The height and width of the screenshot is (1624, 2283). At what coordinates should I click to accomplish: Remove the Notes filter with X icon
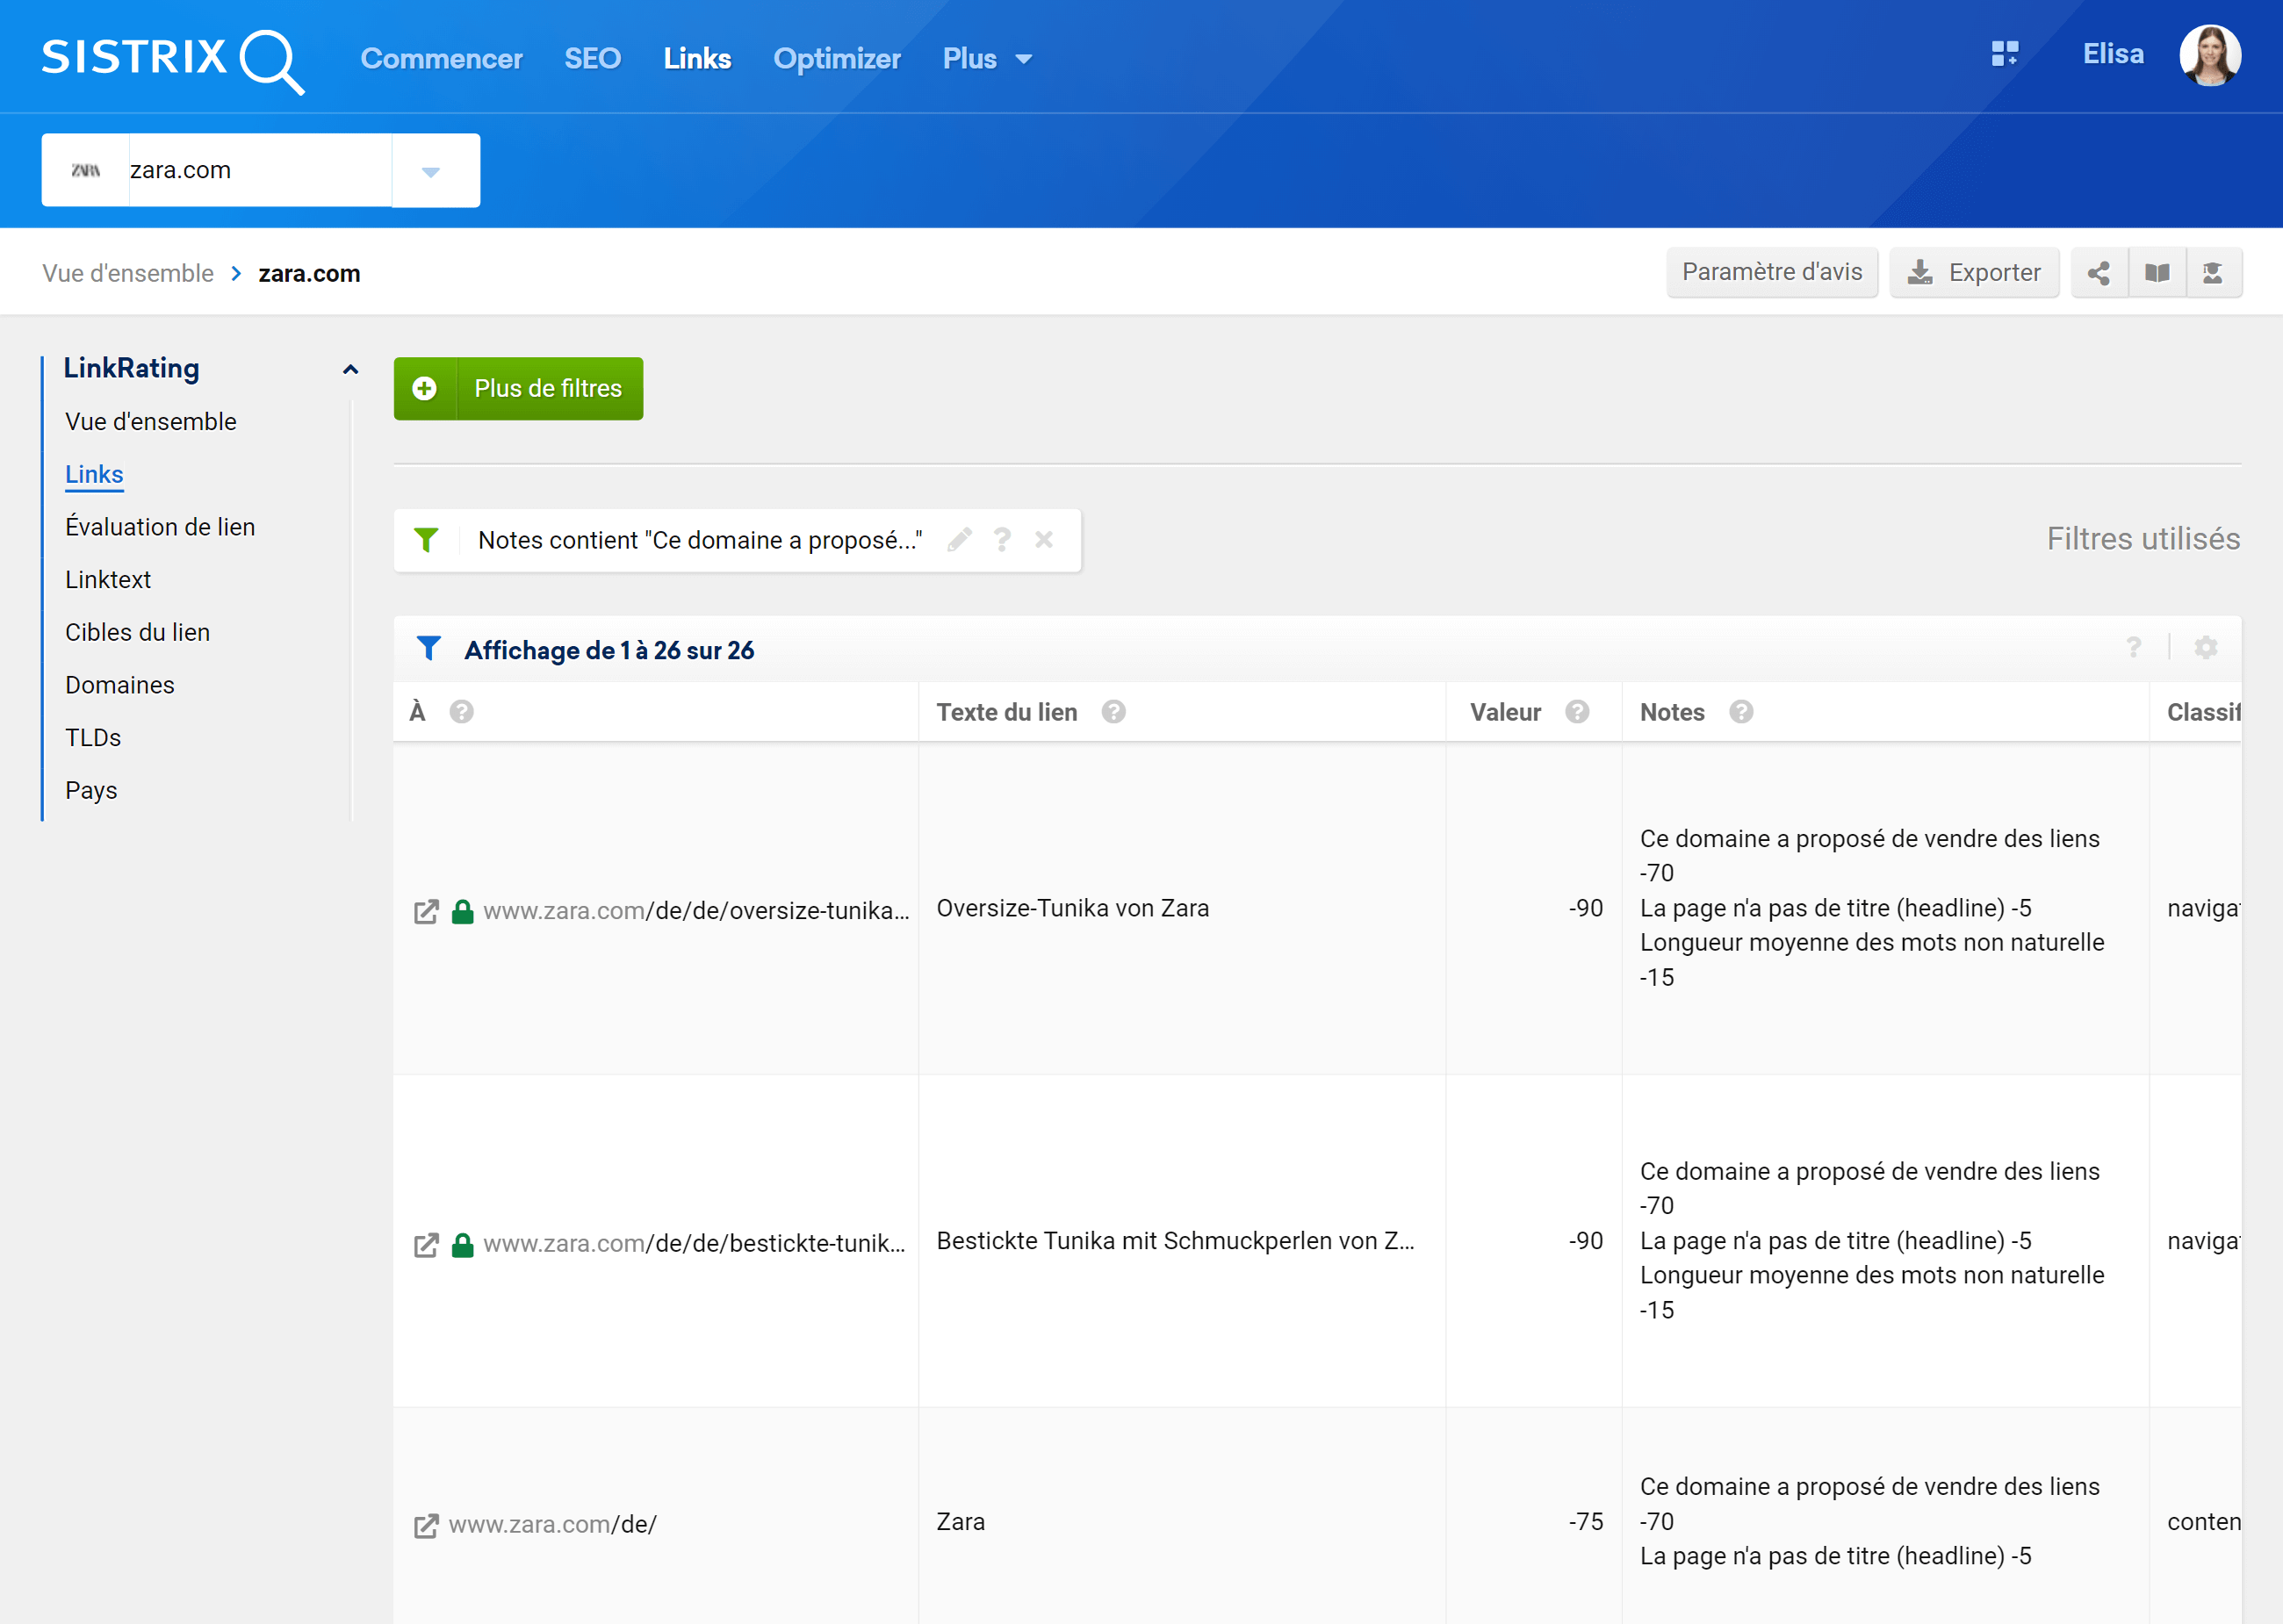point(1044,540)
